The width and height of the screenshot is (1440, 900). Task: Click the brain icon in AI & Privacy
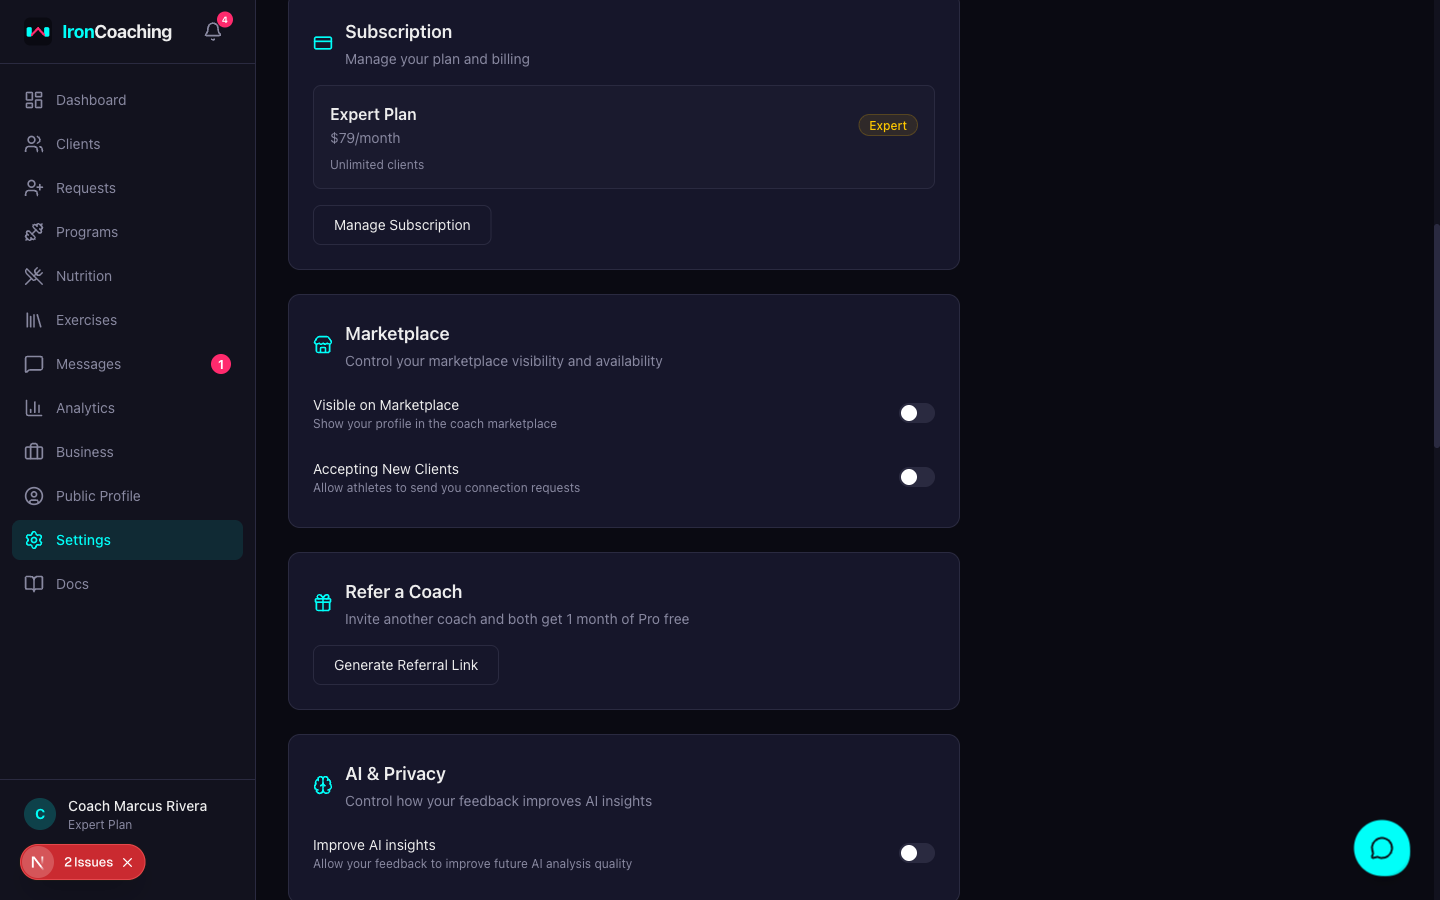pos(322,784)
